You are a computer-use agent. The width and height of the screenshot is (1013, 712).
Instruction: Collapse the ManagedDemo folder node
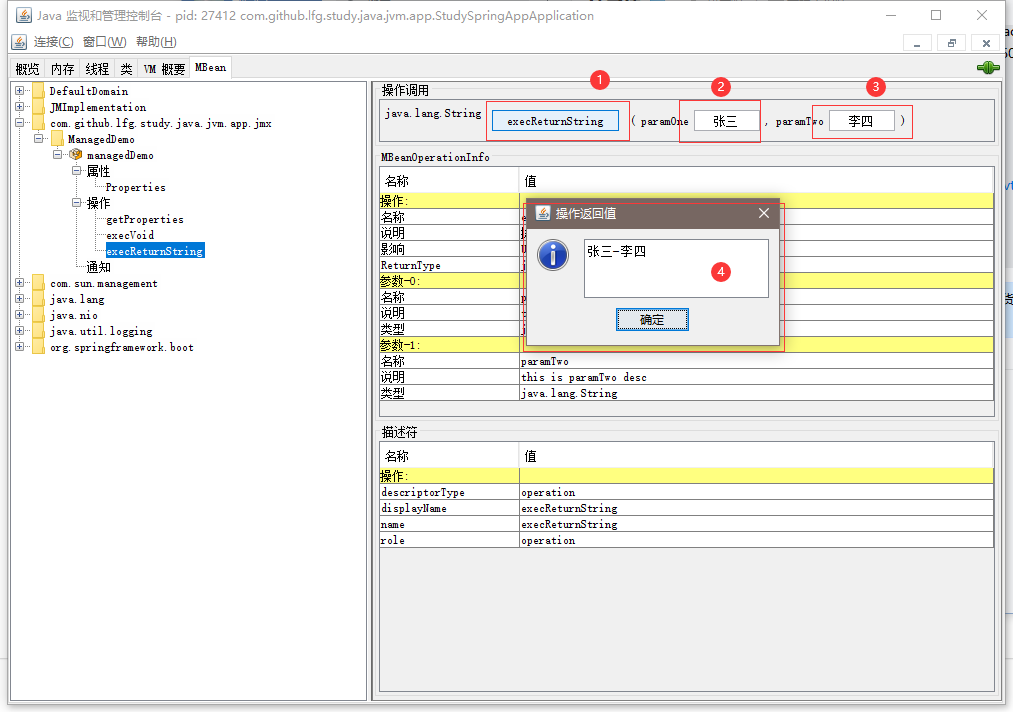click(38, 138)
